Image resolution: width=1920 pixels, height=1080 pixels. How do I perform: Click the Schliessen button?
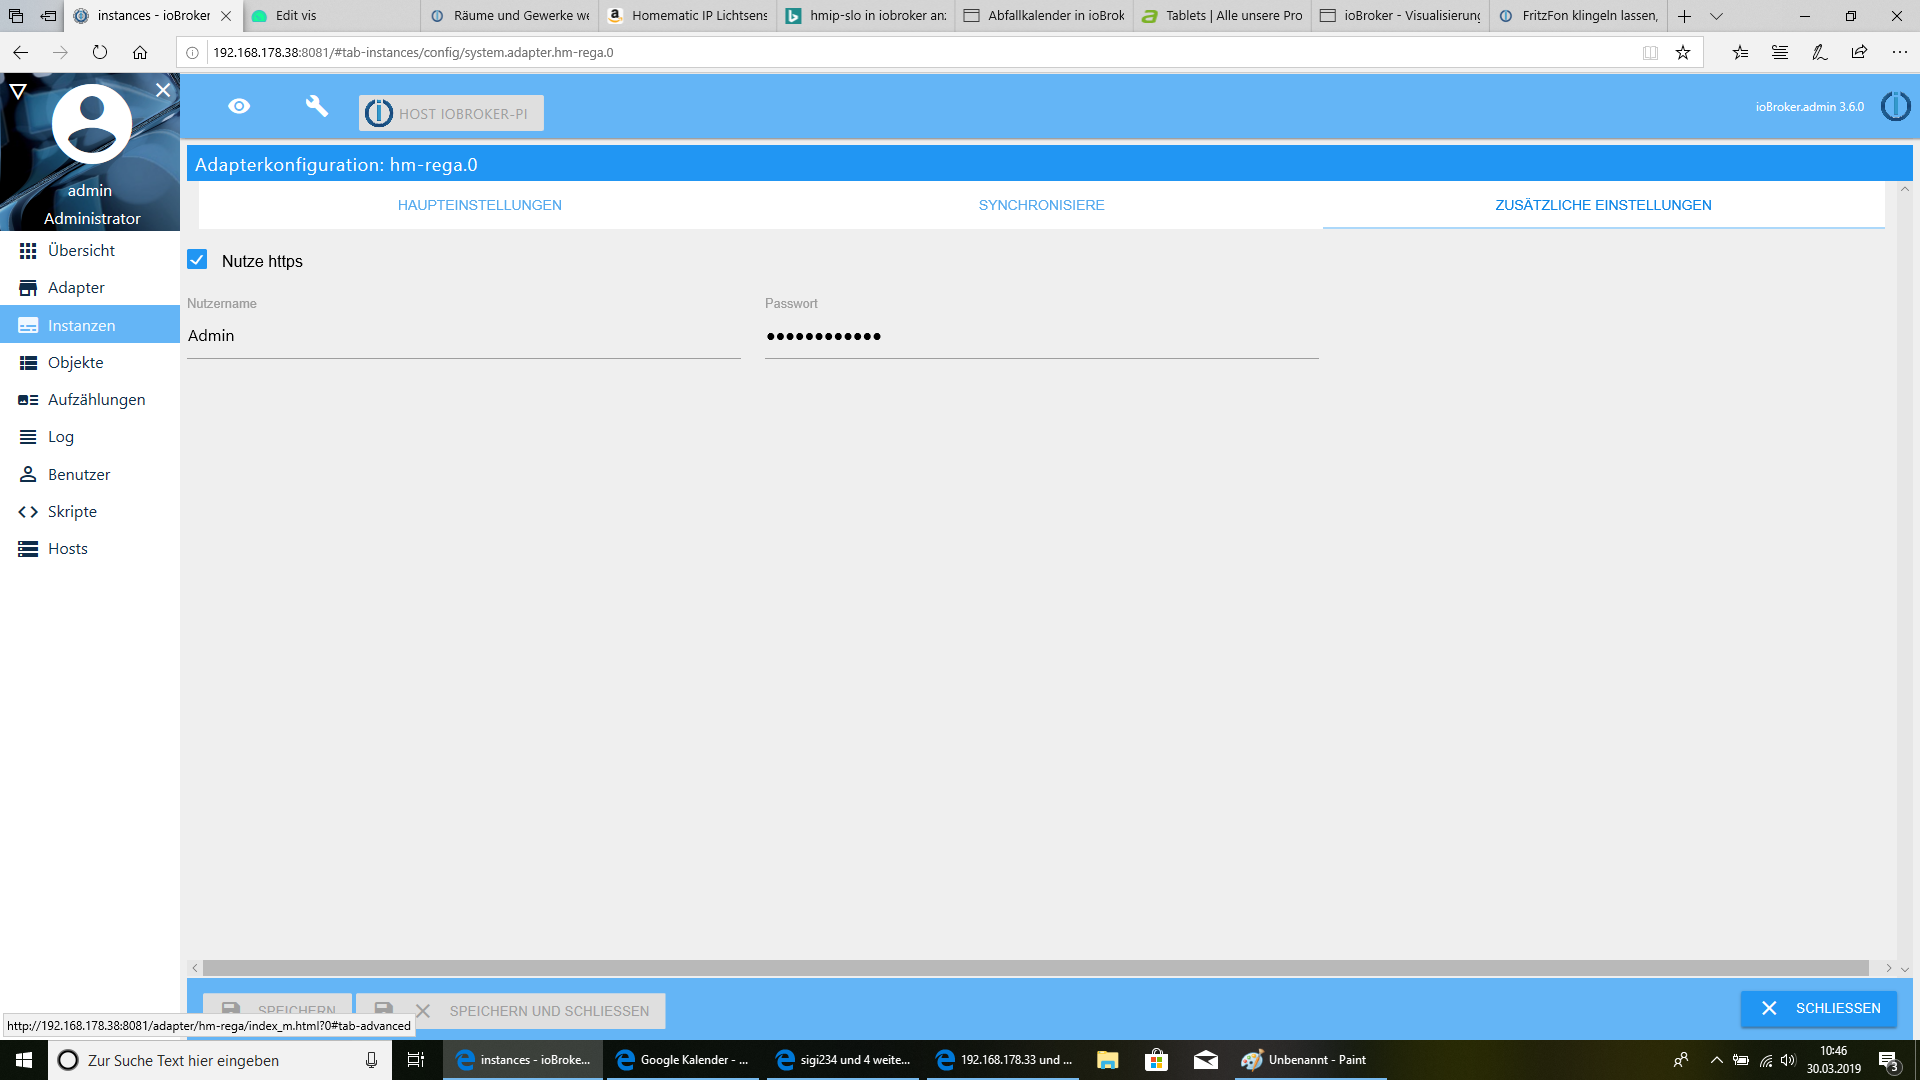[x=1818, y=1008]
